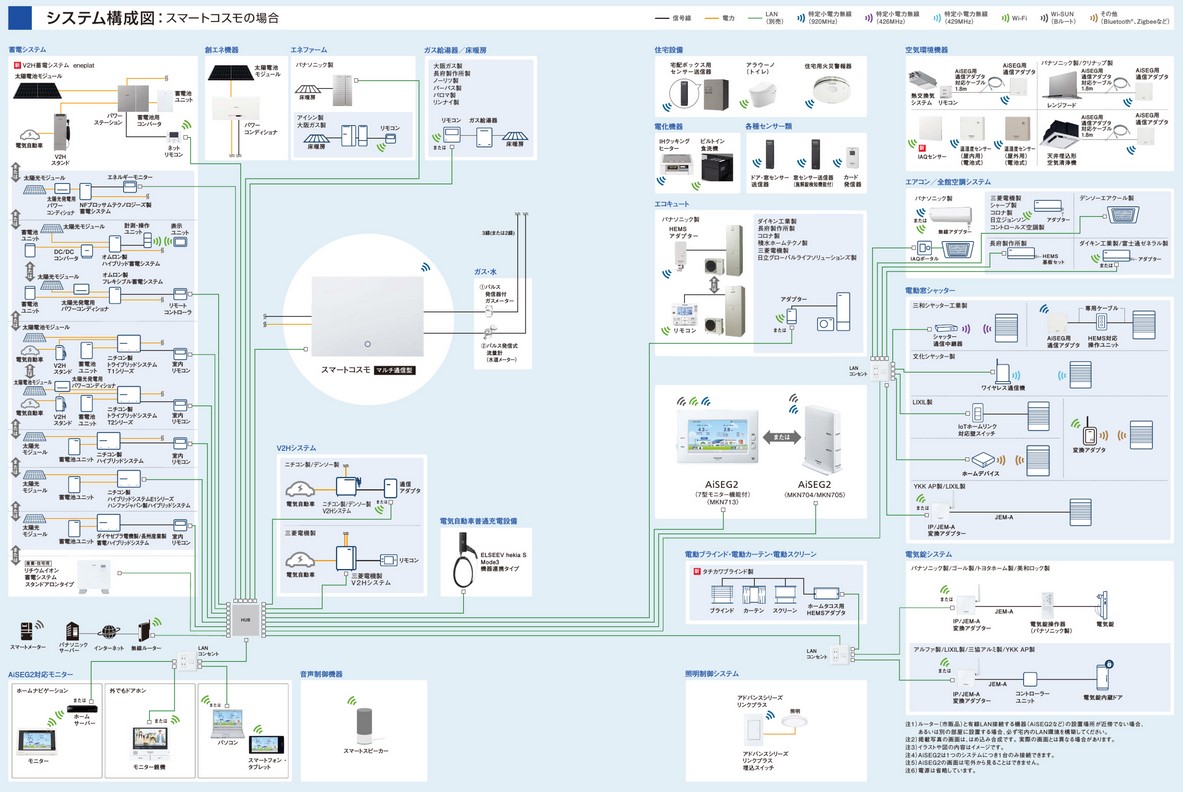Select the エネファーム section heading
The width and height of the screenshot is (1183, 792).
pos(309,50)
